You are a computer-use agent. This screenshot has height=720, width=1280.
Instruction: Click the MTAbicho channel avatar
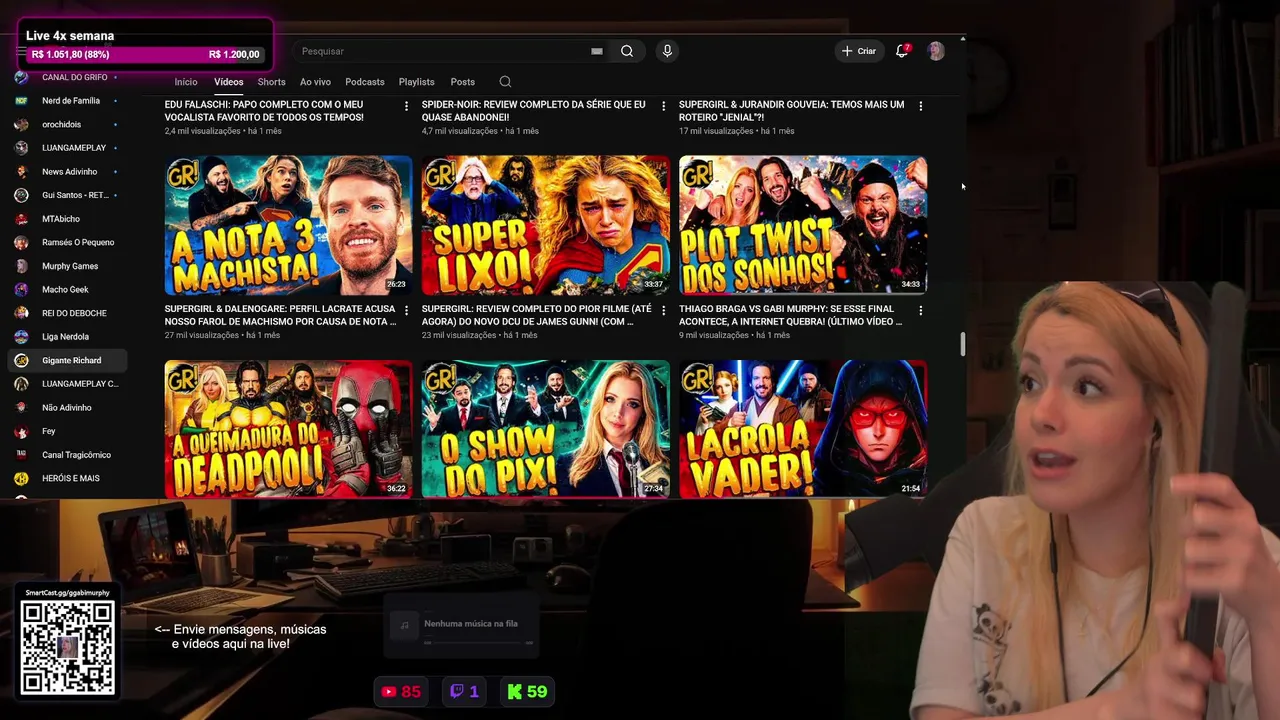tap(21, 219)
